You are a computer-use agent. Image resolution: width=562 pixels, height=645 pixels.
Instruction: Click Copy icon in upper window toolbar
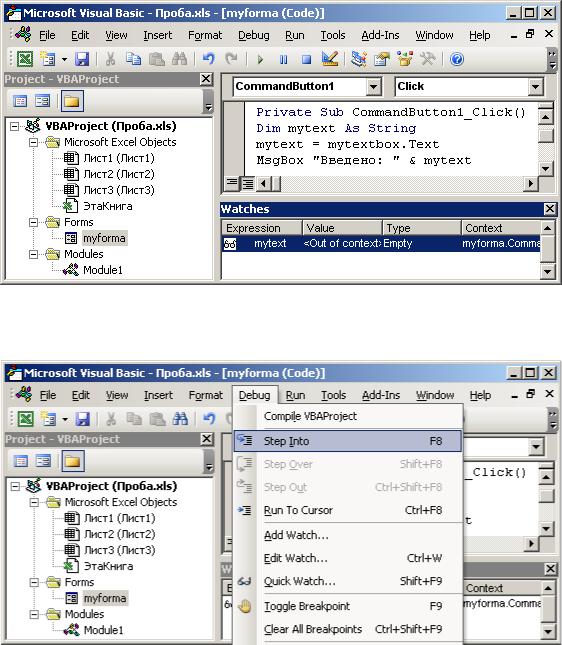tap(133, 59)
